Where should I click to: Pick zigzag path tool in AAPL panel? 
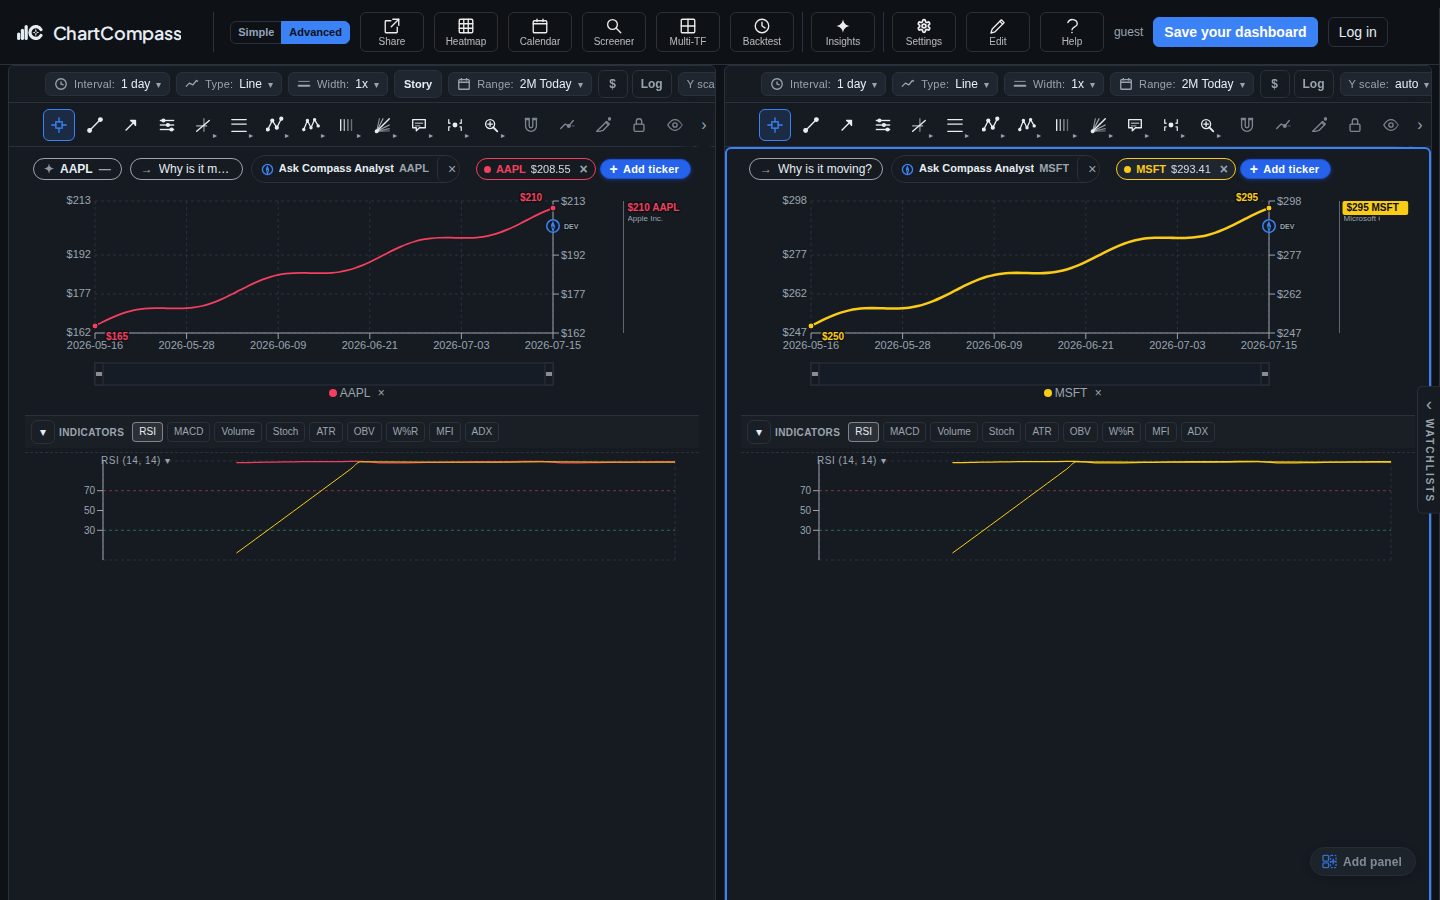pos(275,125)
